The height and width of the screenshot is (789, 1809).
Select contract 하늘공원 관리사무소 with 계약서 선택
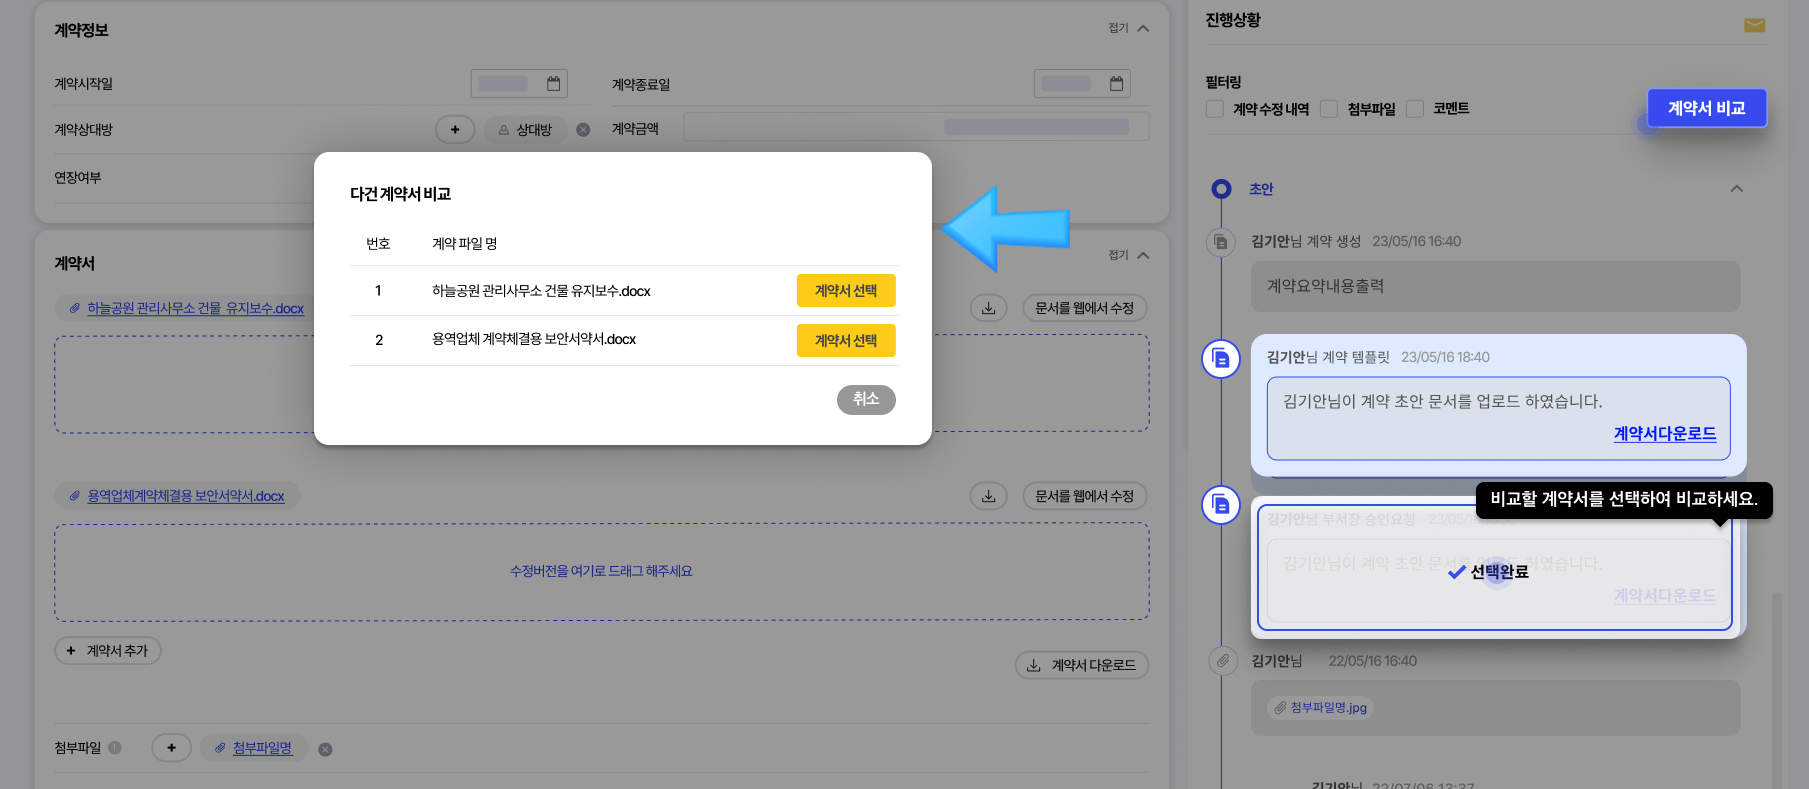pos(846,291)
